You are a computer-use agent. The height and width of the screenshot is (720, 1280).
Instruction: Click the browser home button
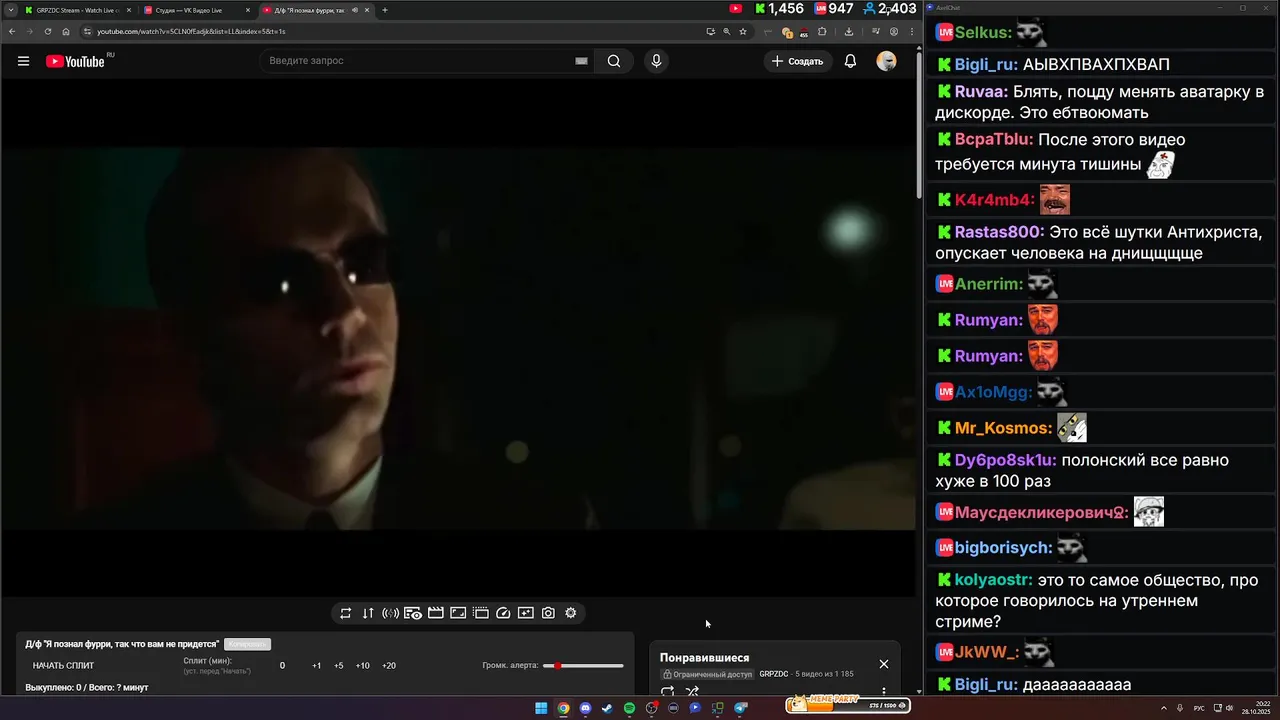[x=66, y=31]
